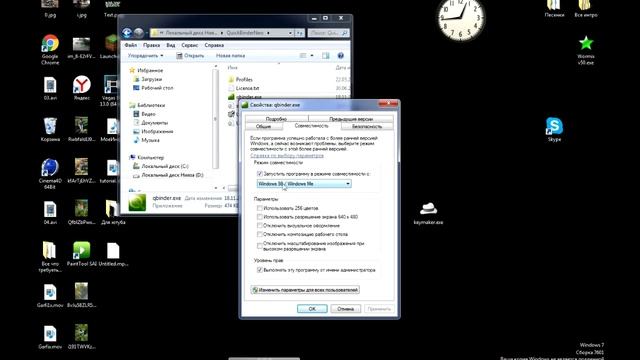Enable the 640 x 480 screen resolution checkbox
Screen dimensions: 640x360
(260, 217)
